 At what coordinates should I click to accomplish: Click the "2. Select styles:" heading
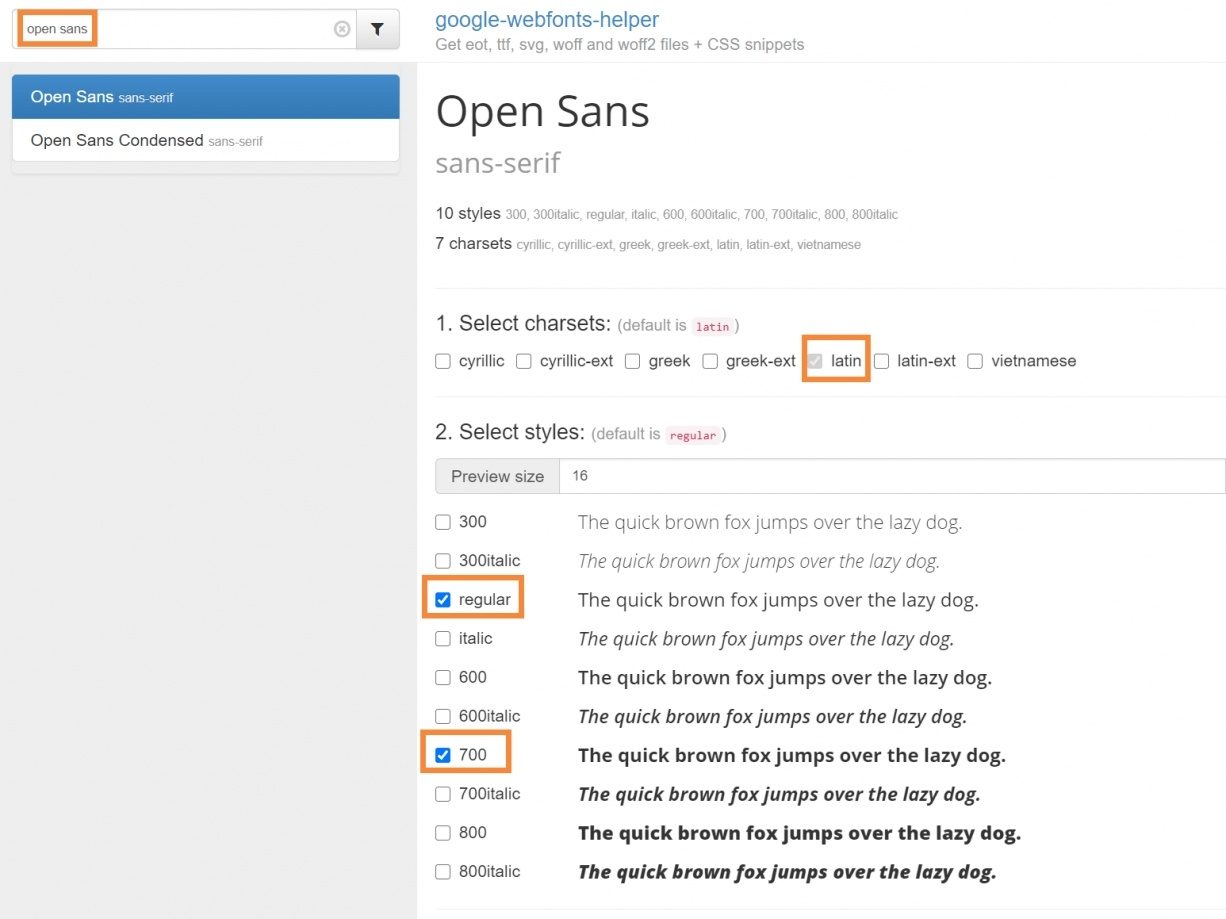(x=510, y=432)
